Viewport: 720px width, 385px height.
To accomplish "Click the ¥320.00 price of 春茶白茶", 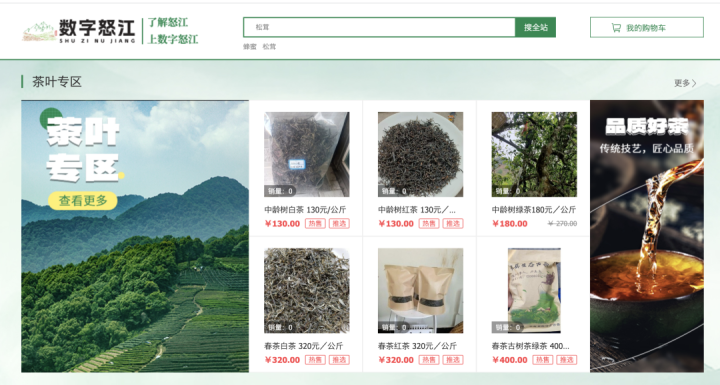I will pos(282,360).
